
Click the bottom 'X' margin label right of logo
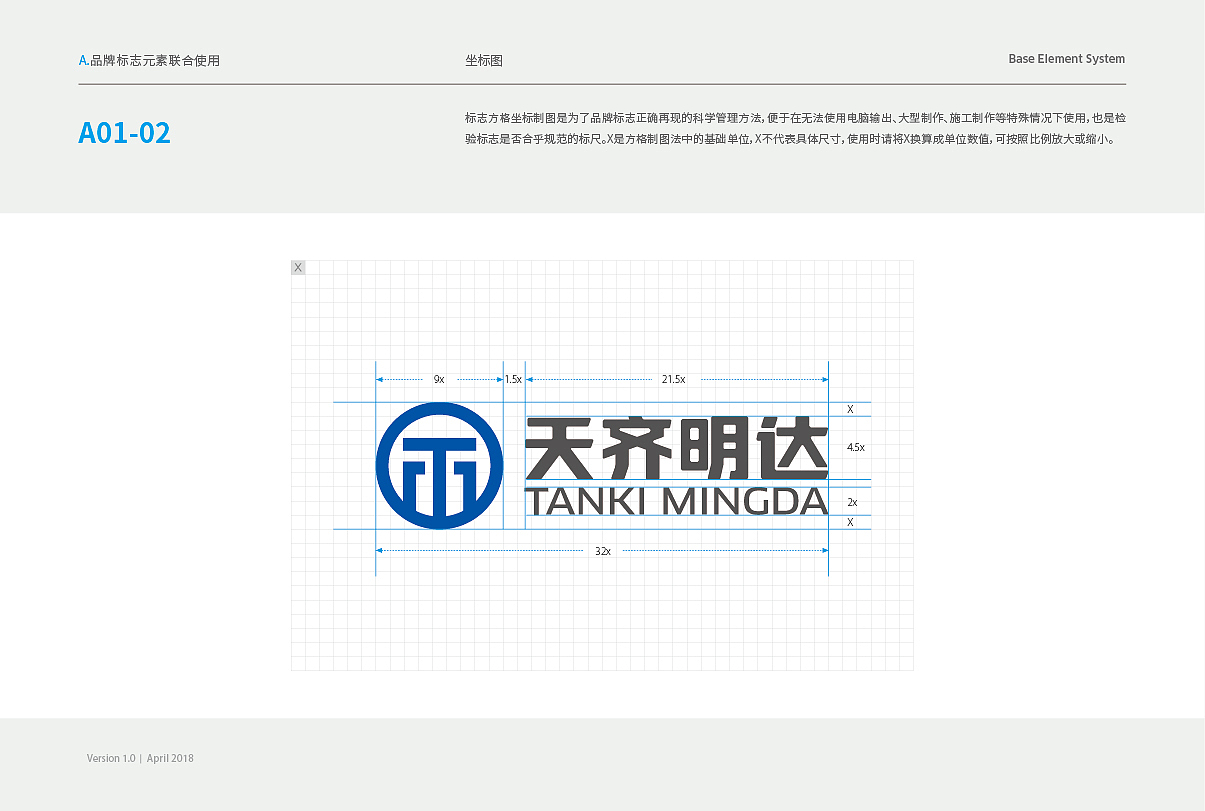[x=850, y=522]
